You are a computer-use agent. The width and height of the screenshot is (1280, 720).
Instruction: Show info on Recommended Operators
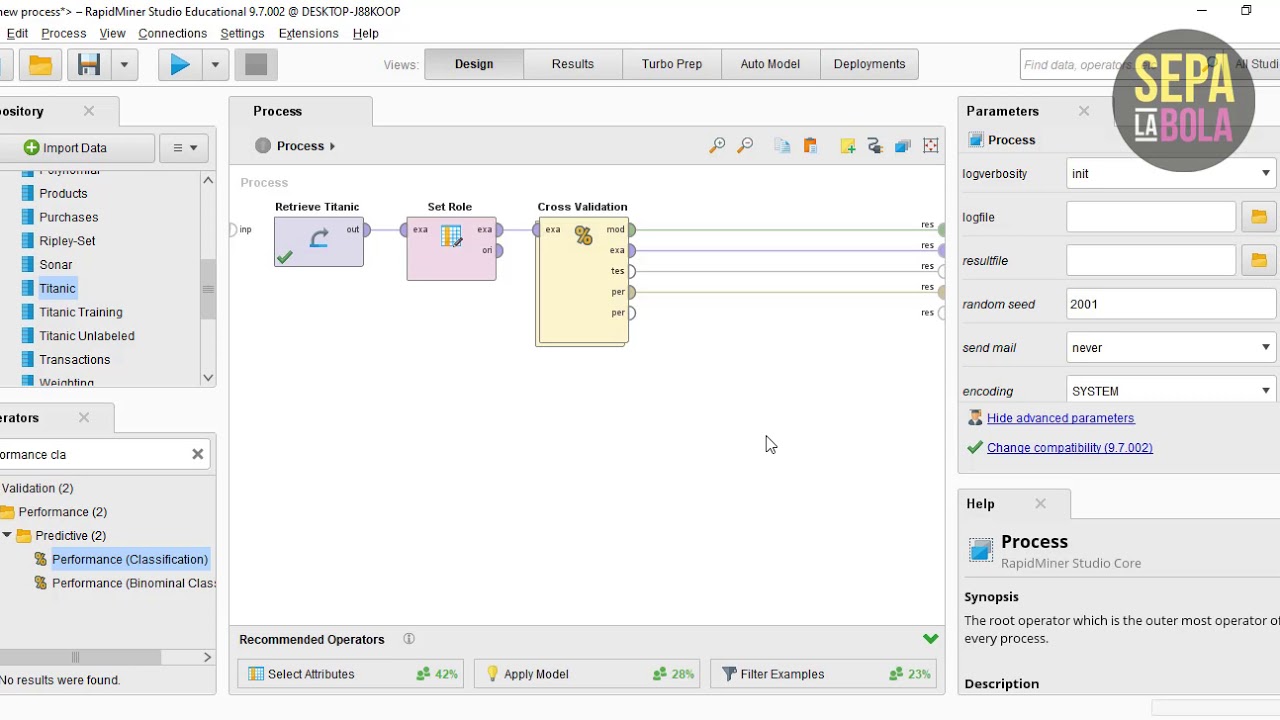coord(409,639)
